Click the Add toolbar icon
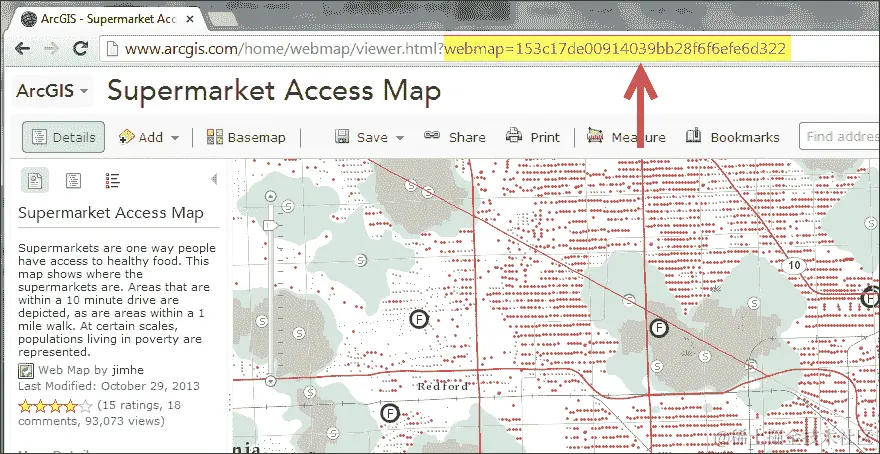 [127, 136]
